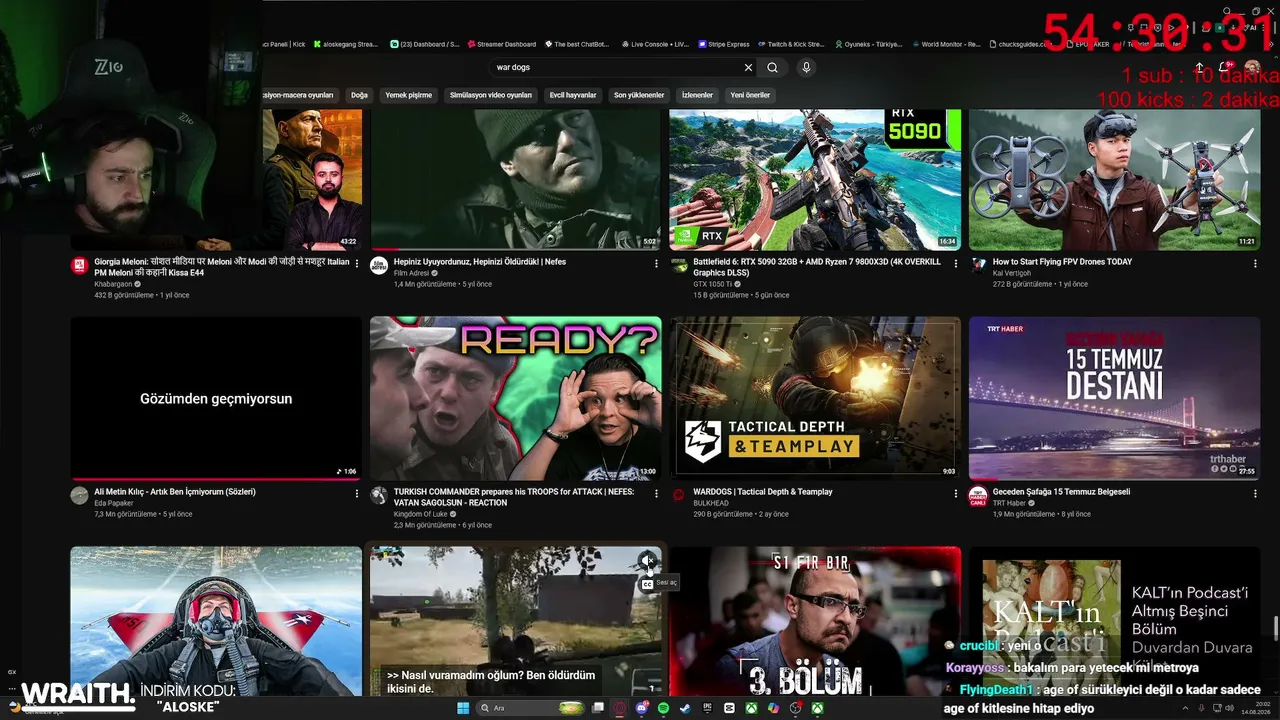Open Steam from the taskbar
The width and height of the screenshot is (1280, 720).
tap(685, 708)
